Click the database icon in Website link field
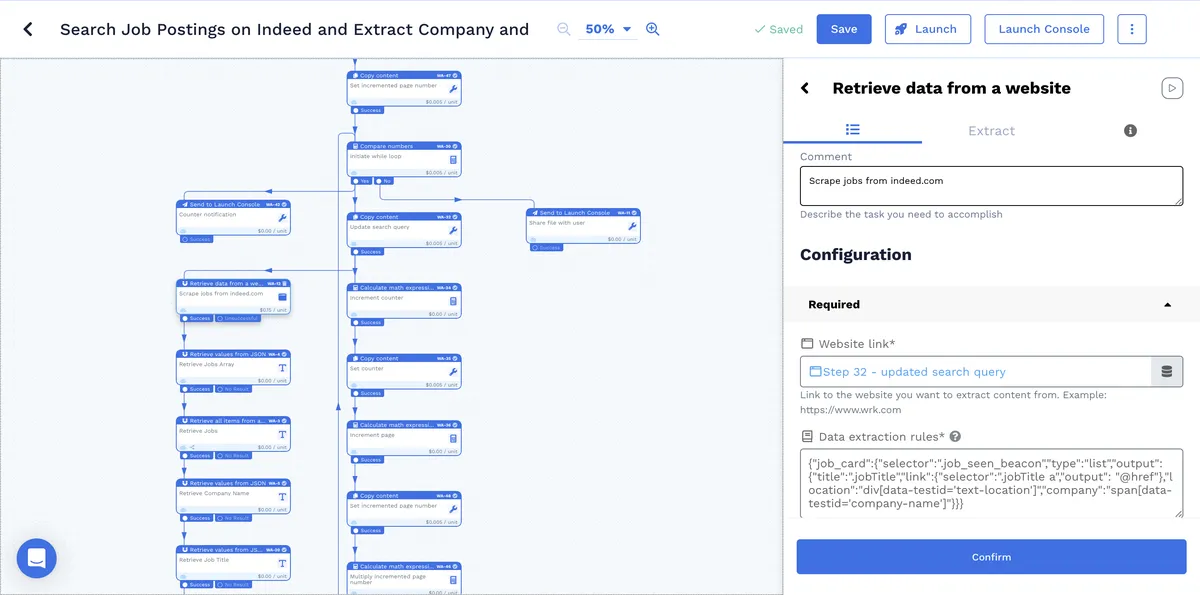Image resolution: width=1200 pixels, height=595 pixels. click(x=1167, y=372)
